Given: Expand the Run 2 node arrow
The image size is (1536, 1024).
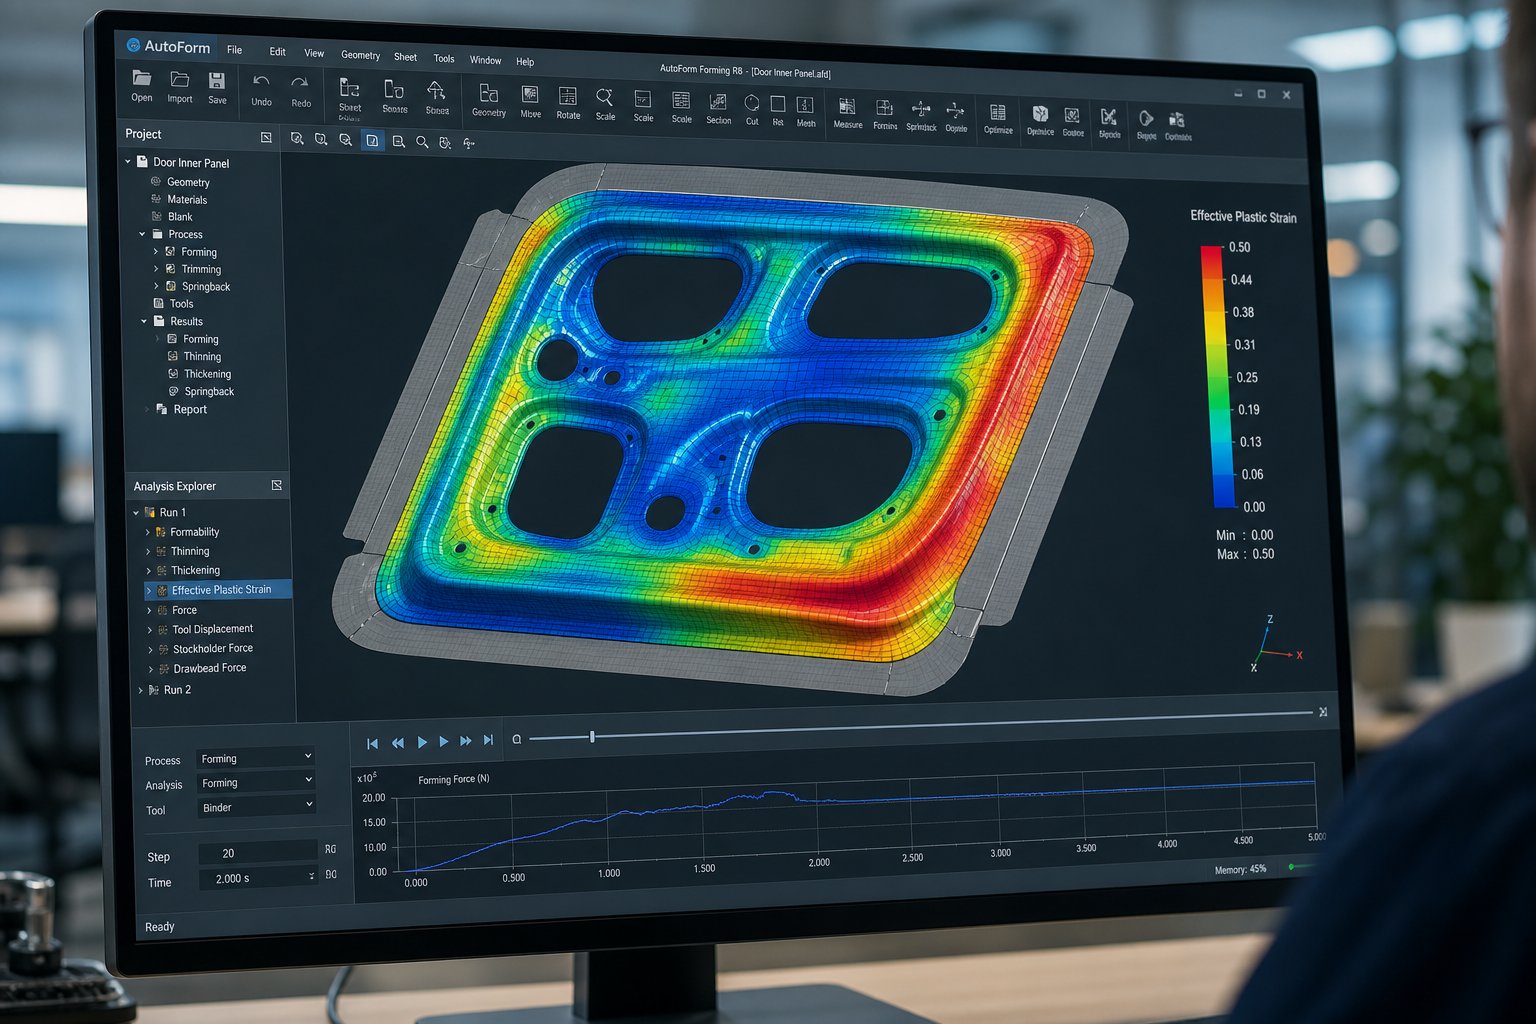Looking at the screenshot, I should (140, 690).
